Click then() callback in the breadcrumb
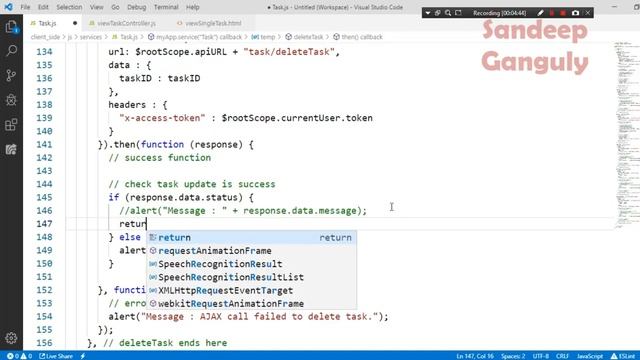This screenshot has width=640, height=360. click(358, 37)
